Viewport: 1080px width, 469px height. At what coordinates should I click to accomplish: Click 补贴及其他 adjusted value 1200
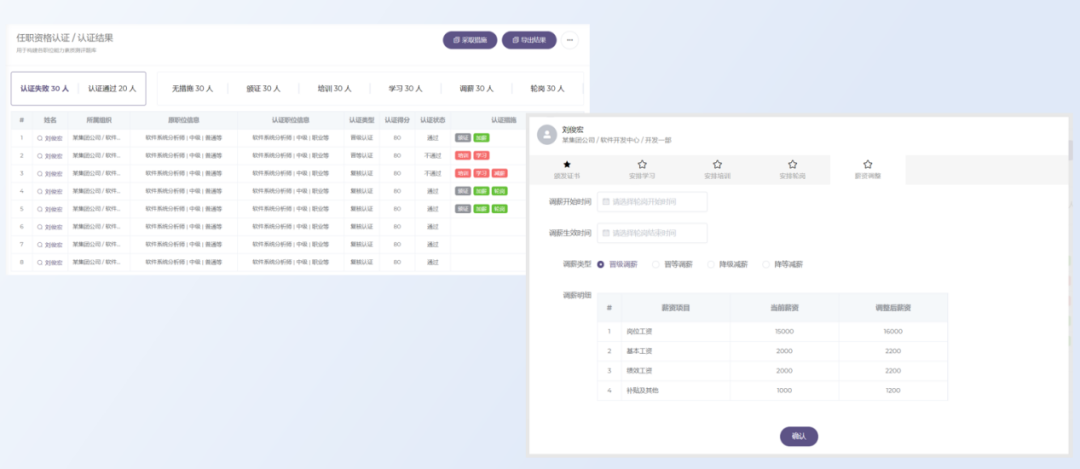893,390
